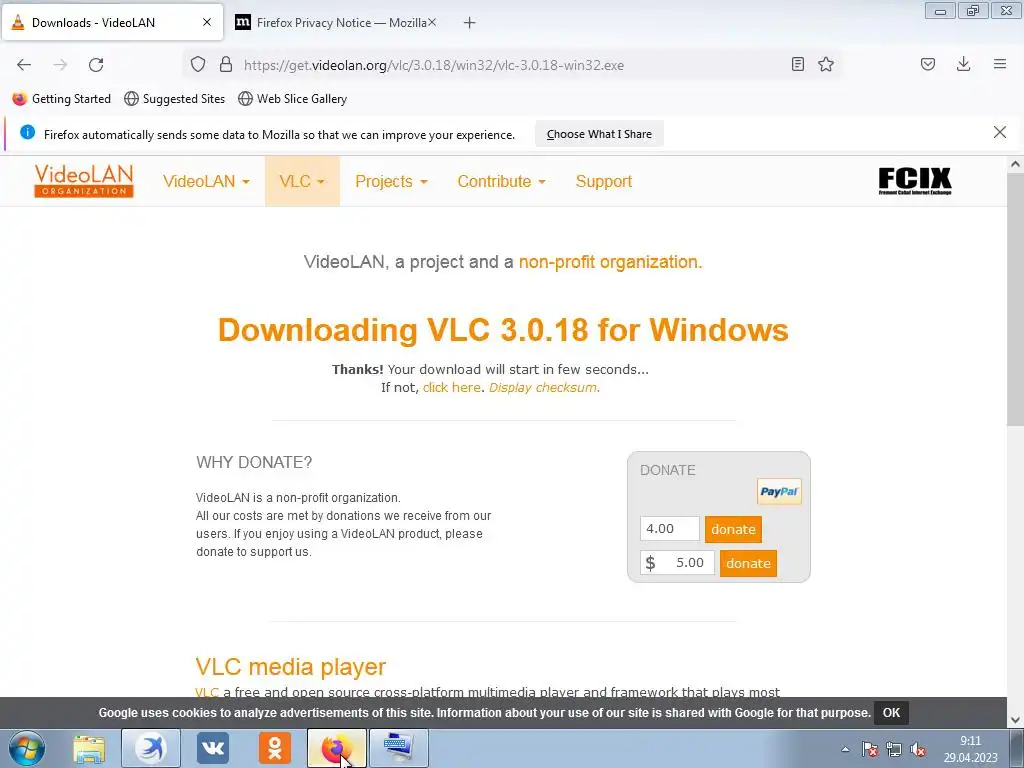The width and height of the screenshot is (1024, 768).
Task: Switch to Firefox Privacy Notice tab
Action: (336, 22)
